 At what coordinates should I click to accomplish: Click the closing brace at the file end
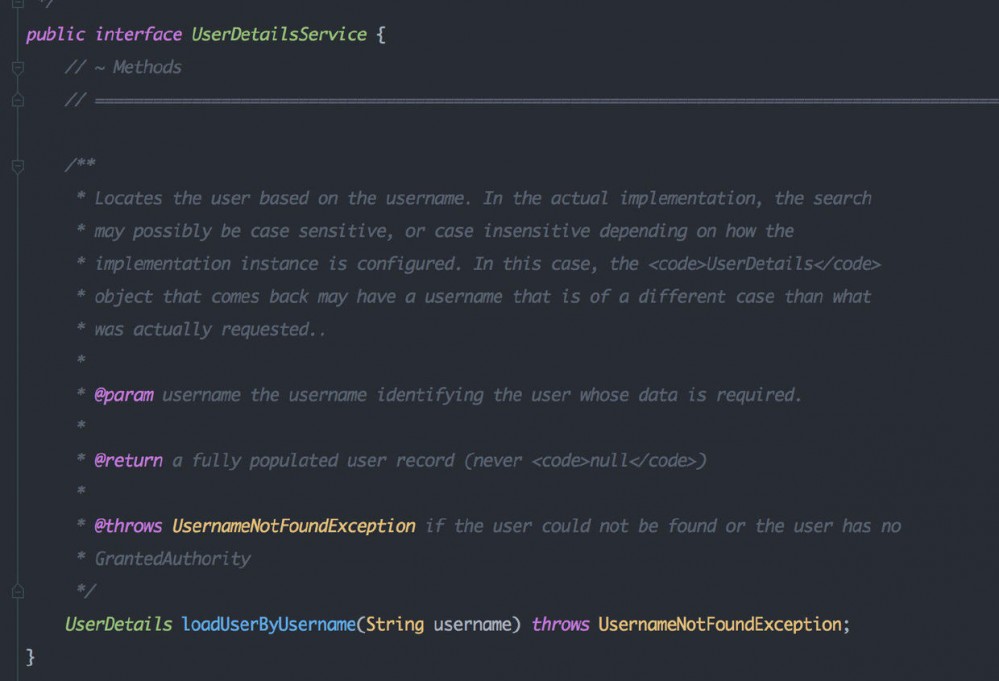tap(29, 657)
